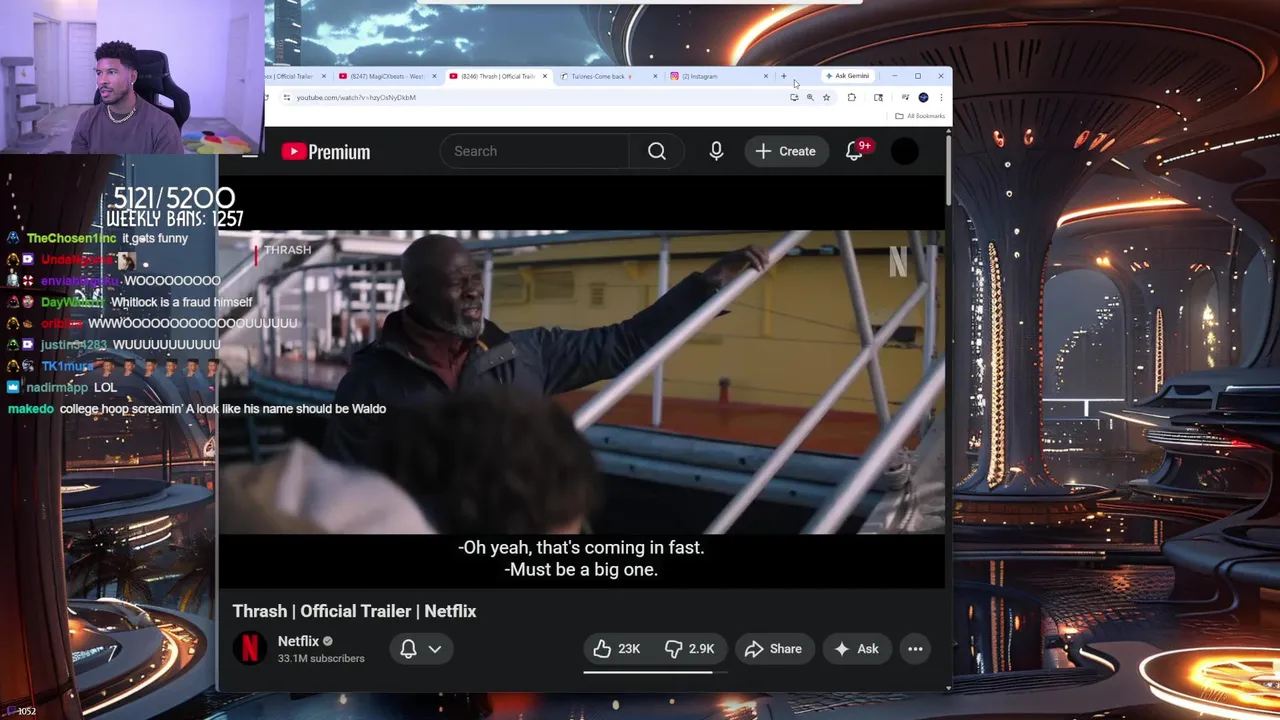This screenshot has height=720, width=1280.
Task: Open the Netflix channel name link
Action: pos(298,641)
